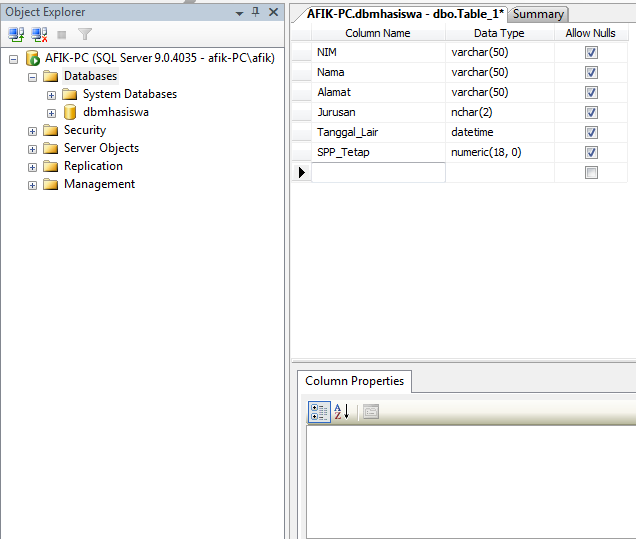The image size is (636, 539).
Task: Expand the dbmhasiswa database node
Action: (x=51, y=113)
